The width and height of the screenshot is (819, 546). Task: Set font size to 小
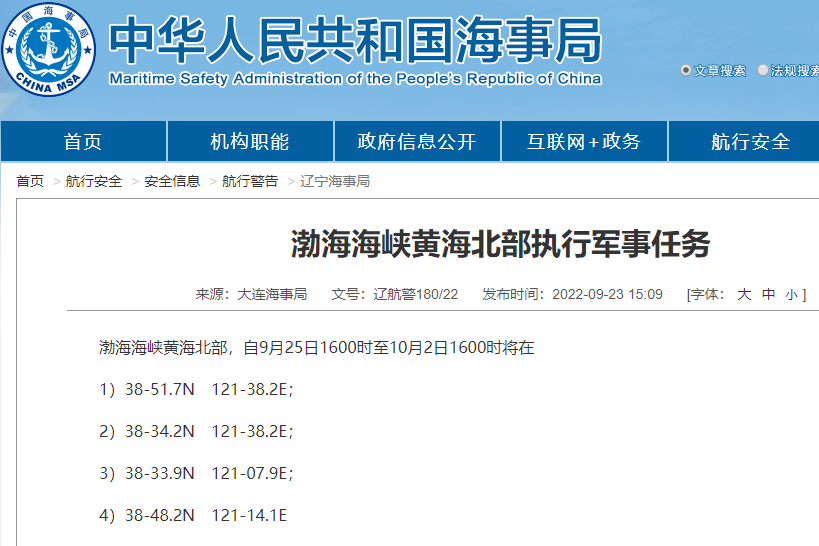791,295
